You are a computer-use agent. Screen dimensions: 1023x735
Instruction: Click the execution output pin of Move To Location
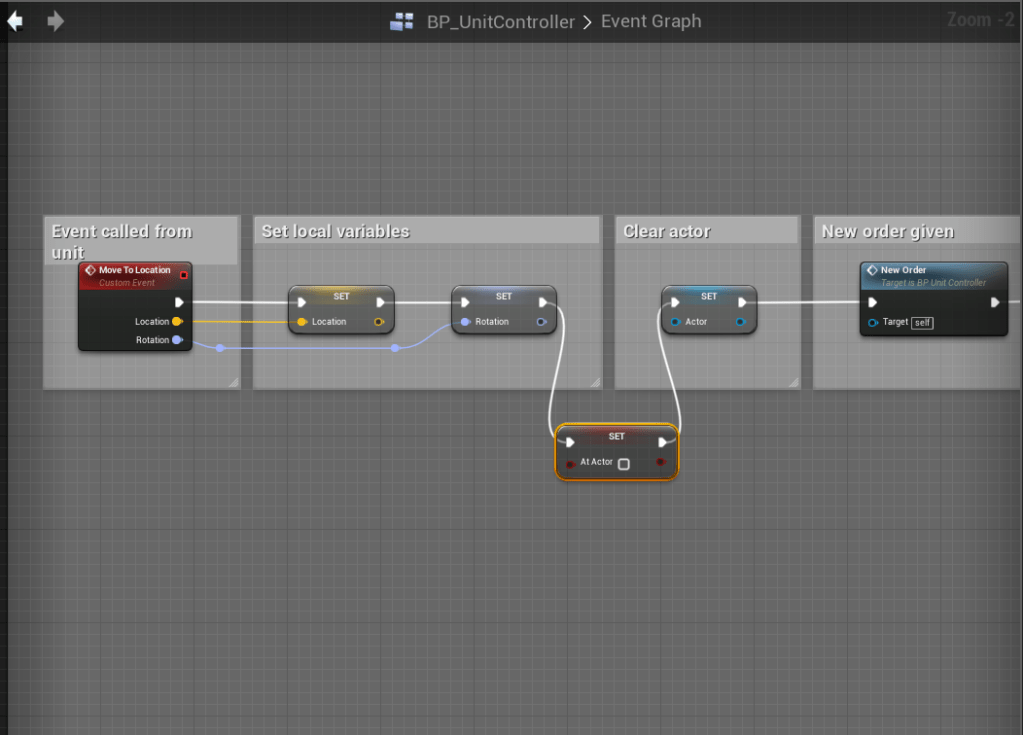coord(179,302)
